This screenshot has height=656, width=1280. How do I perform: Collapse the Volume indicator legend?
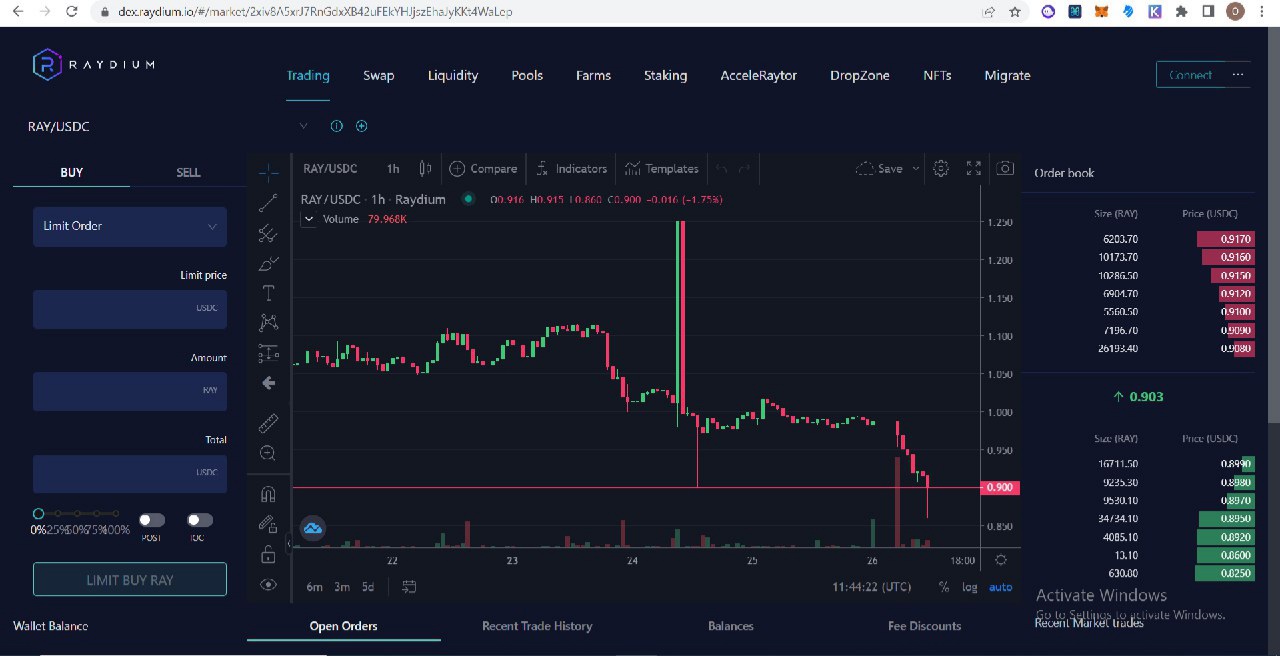308,219
